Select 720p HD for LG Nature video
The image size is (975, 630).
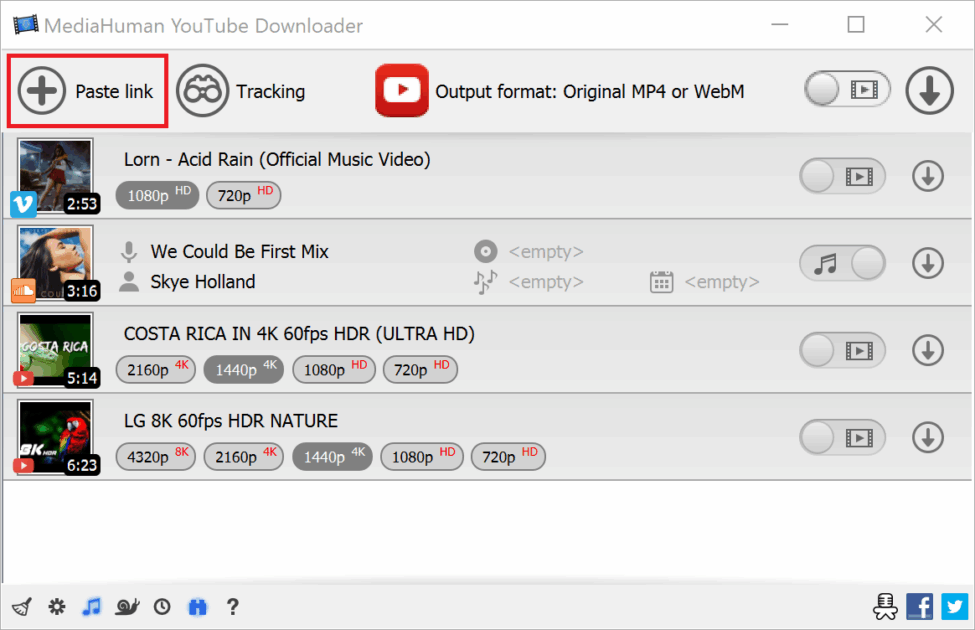point(509,456)
